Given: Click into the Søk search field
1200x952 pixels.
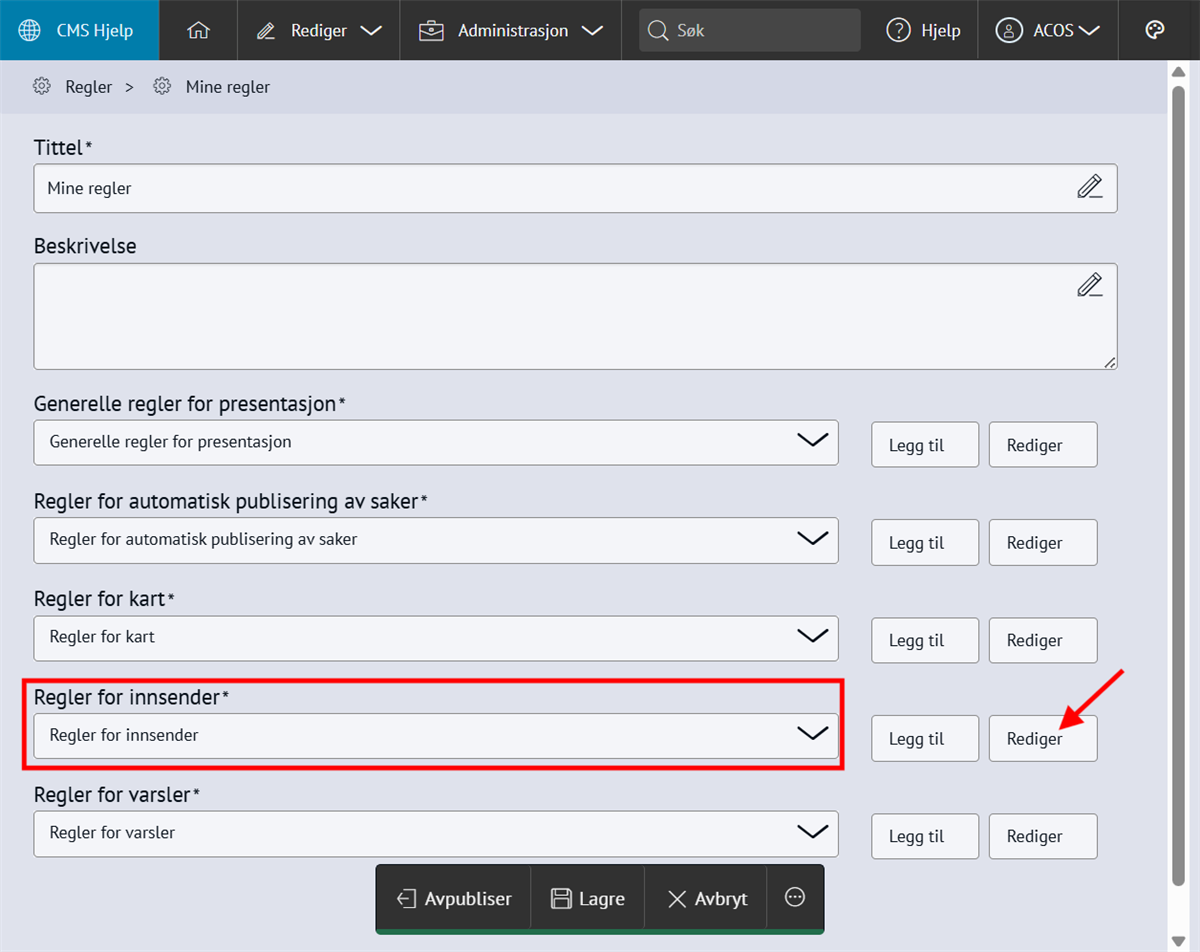Looking at the screenshot, I should 760,30.
